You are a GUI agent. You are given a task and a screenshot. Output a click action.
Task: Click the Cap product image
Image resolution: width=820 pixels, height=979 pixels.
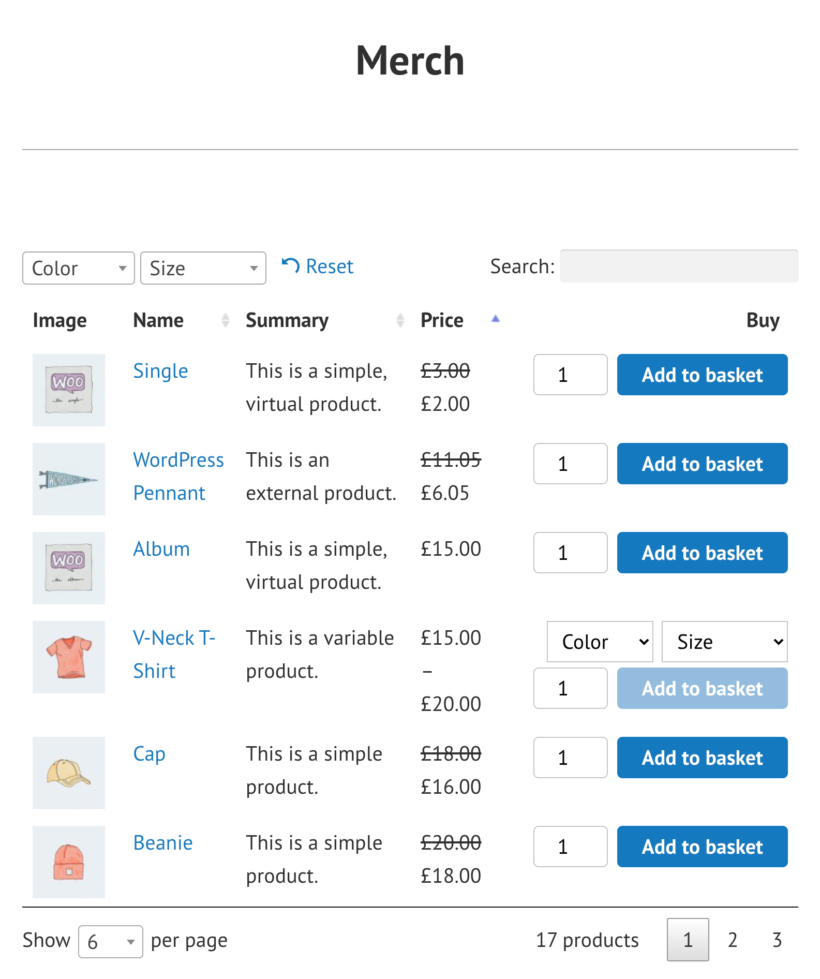pos(68,773)
